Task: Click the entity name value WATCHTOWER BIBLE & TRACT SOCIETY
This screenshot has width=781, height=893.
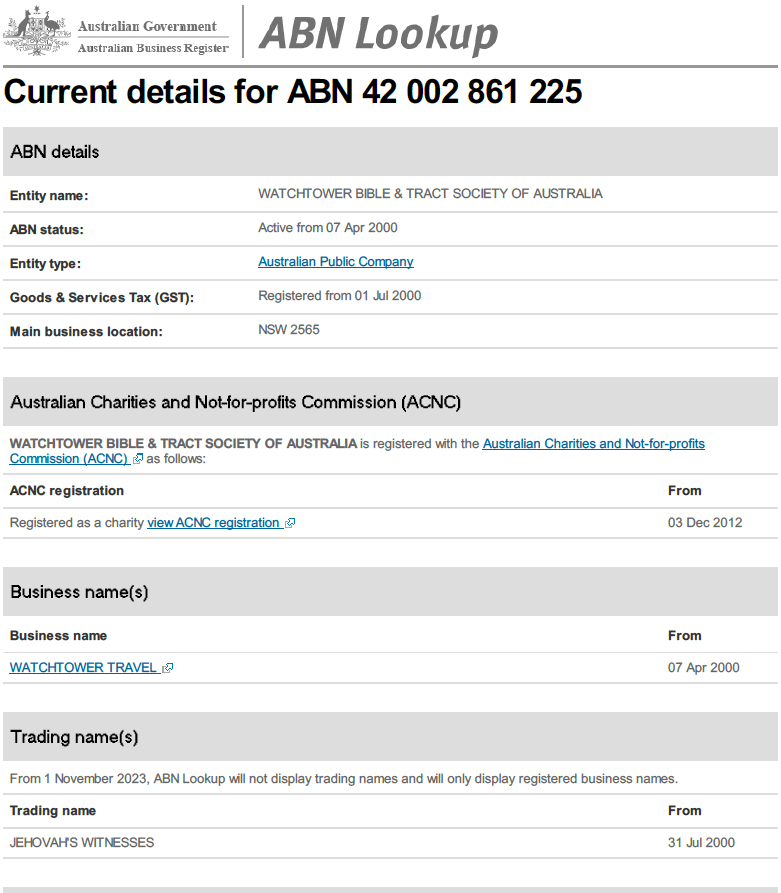Action: click(430, 194)
